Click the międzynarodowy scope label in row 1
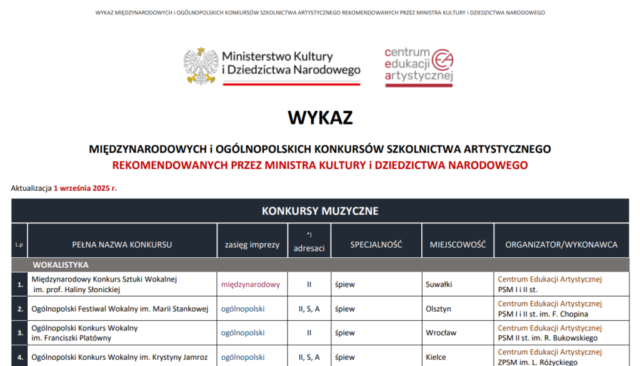This screenshot has width=640, height=366. [x=251, y=284]
